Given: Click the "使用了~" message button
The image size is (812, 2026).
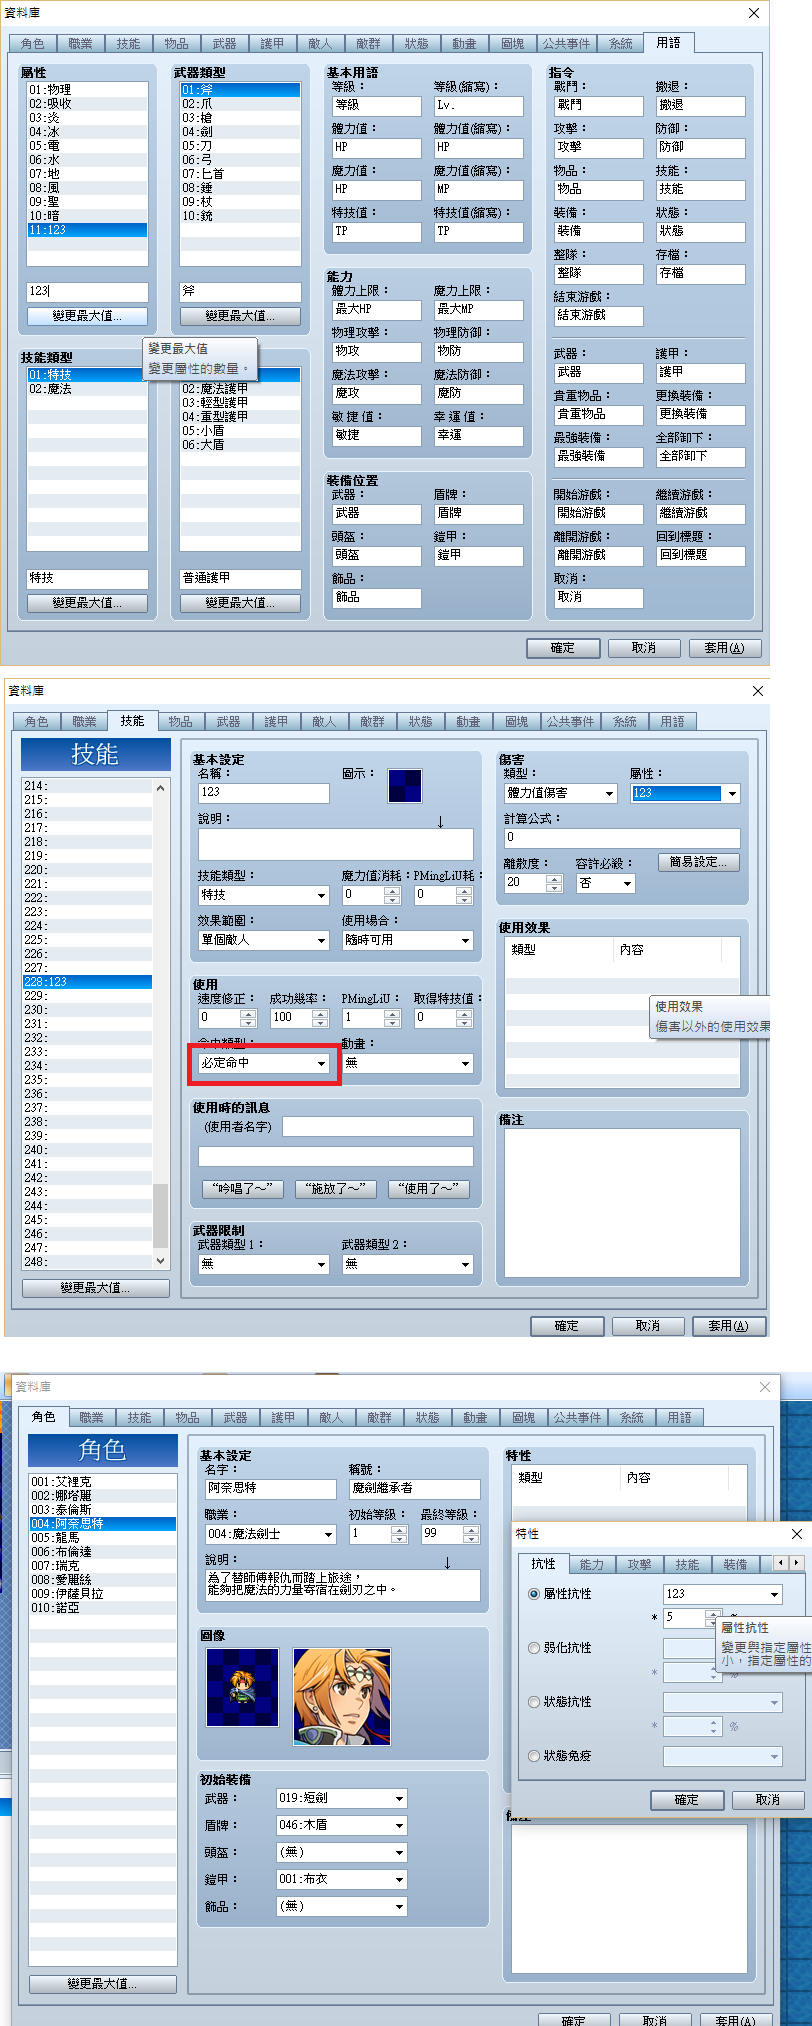Looking at the screenshot, I should click(x=429, y=1189).
